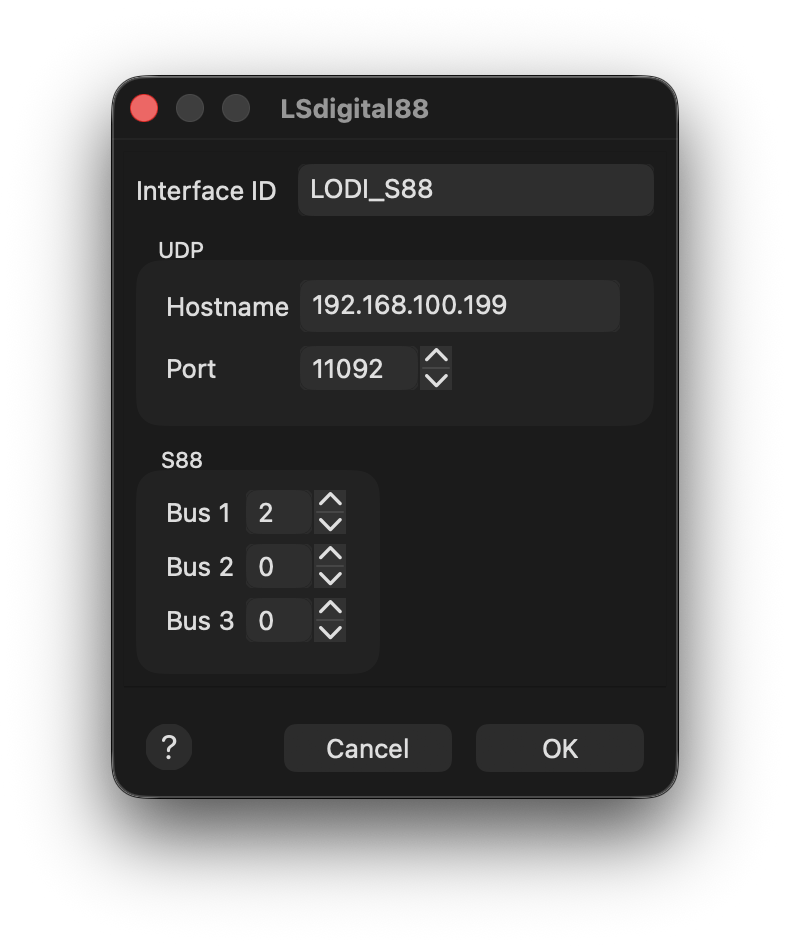Increment Bus 3 module count
This screenshot has width=790, height=946.
[x=330, y=609]
